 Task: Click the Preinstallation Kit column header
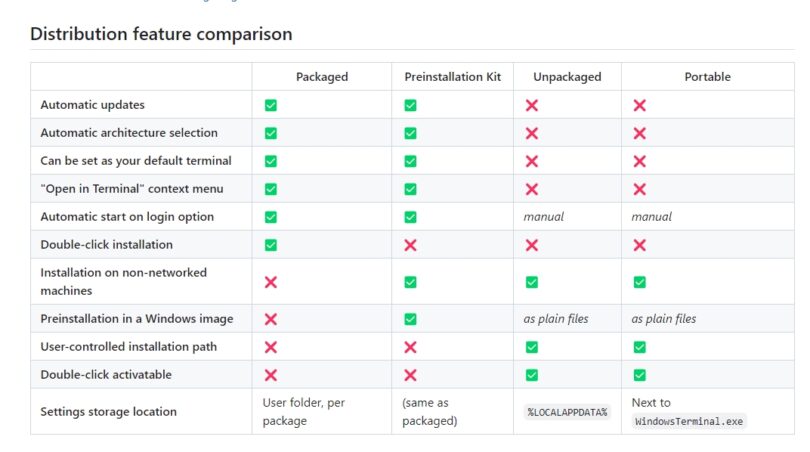coord(453,77)
